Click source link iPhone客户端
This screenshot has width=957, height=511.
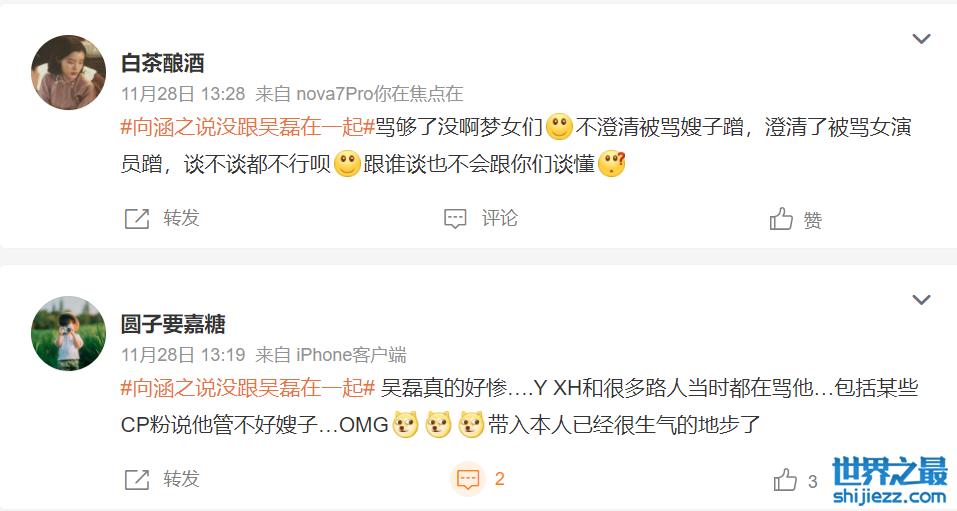351,355
